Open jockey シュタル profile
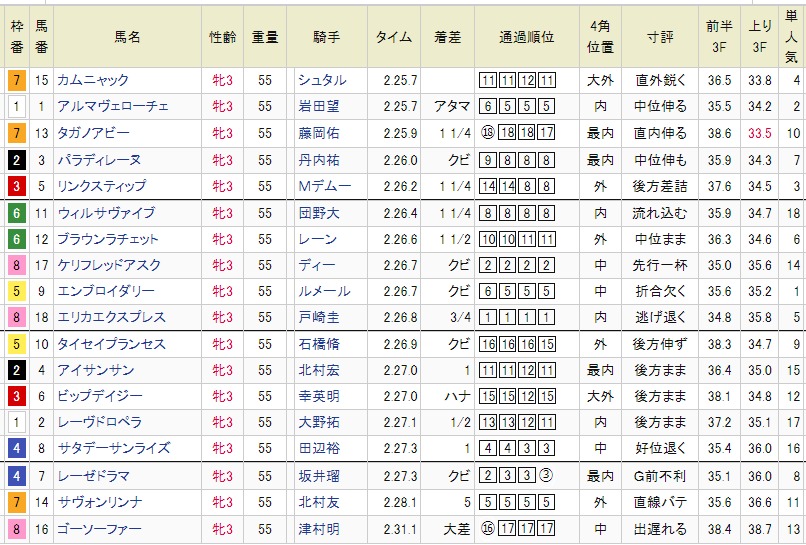The height and width of the screenshot is (545, 806). pyautogui.click(x=322, y=80)
